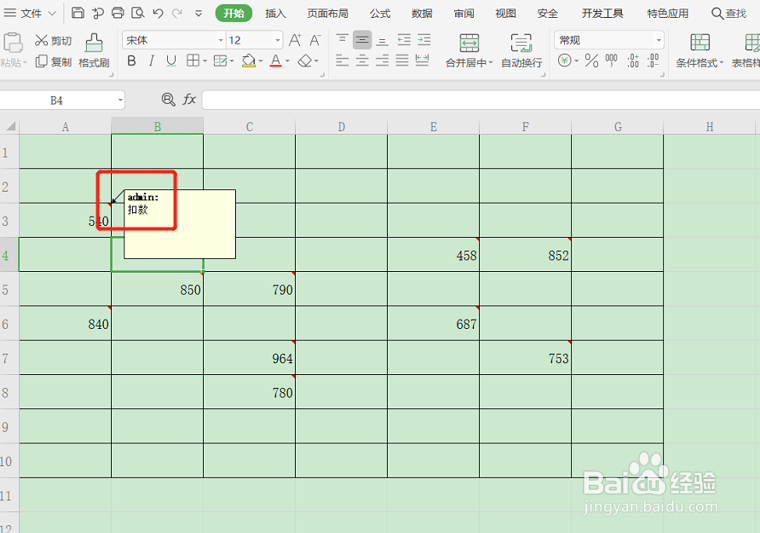Click the 查找 (Find) button
This screenshot has width=760, height=533.
tap(728, 13)
